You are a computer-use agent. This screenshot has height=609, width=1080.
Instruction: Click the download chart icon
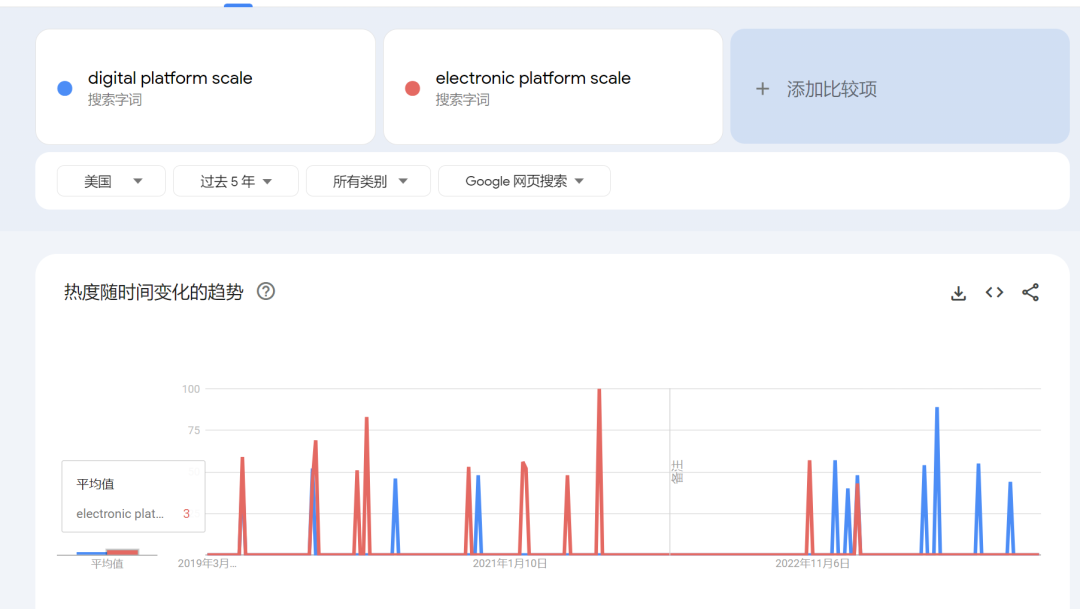click(x=958, y=292)
